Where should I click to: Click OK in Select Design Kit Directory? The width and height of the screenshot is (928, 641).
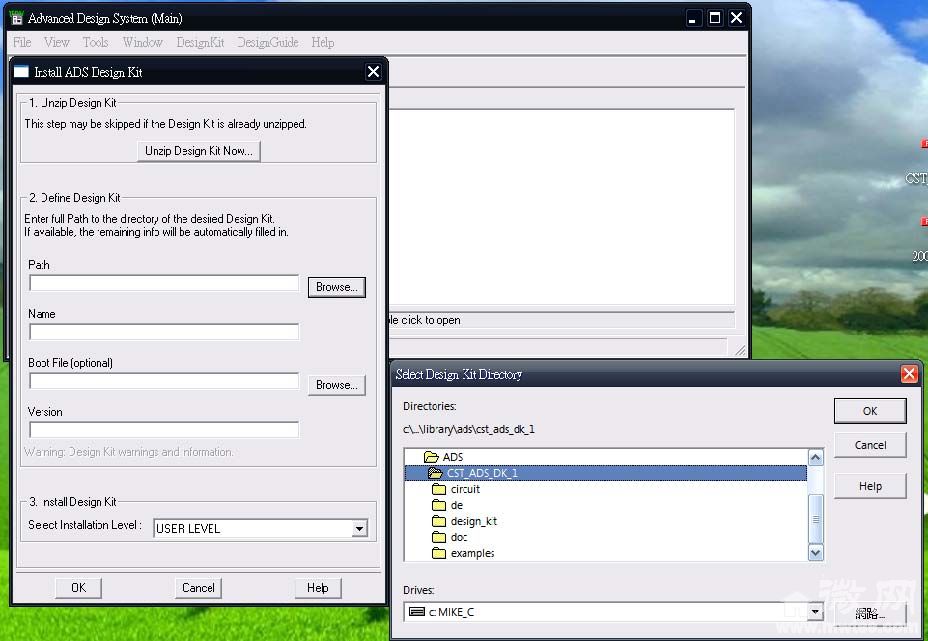[x=870, y=411]
